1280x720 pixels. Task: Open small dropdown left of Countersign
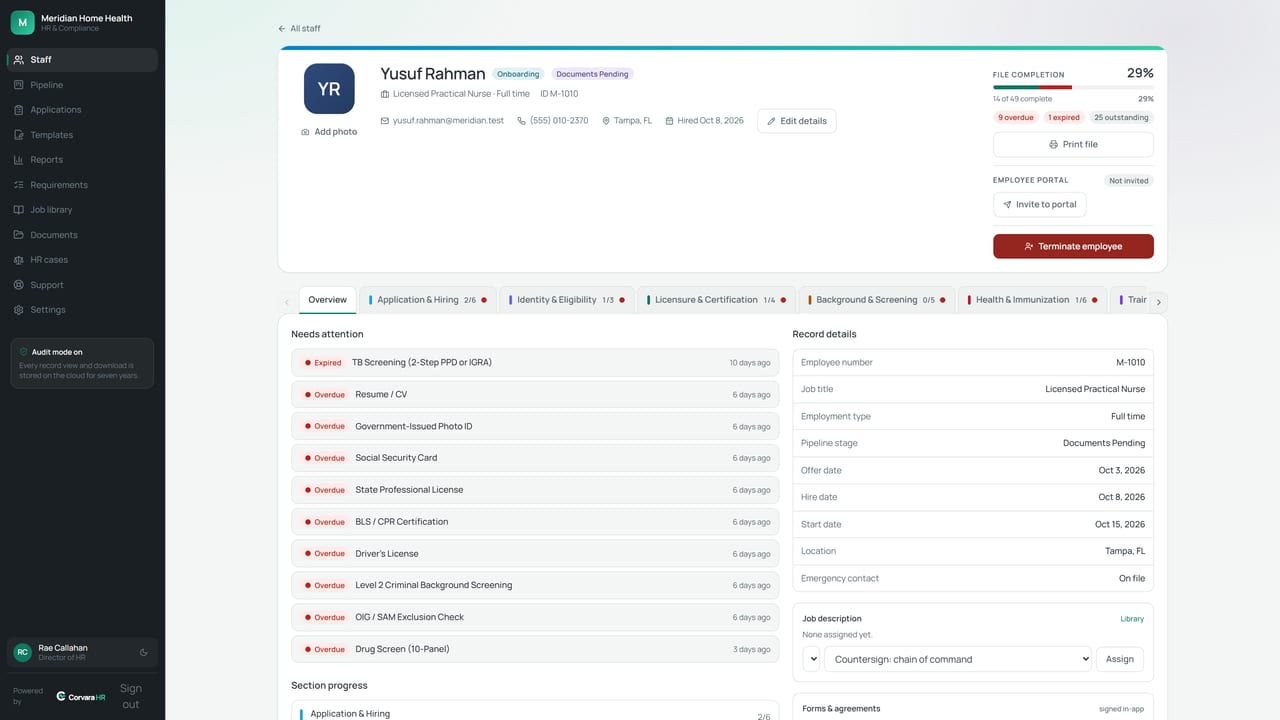point(811,659)
